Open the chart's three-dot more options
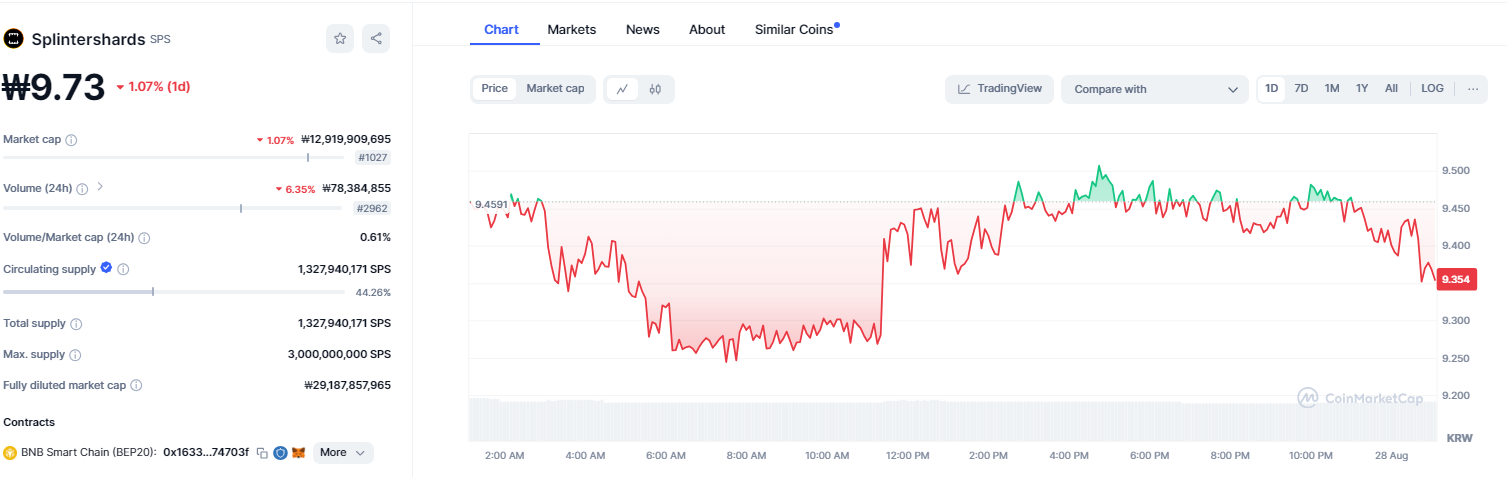This screenshot has width=1507, height=477. click(1473, 89)
